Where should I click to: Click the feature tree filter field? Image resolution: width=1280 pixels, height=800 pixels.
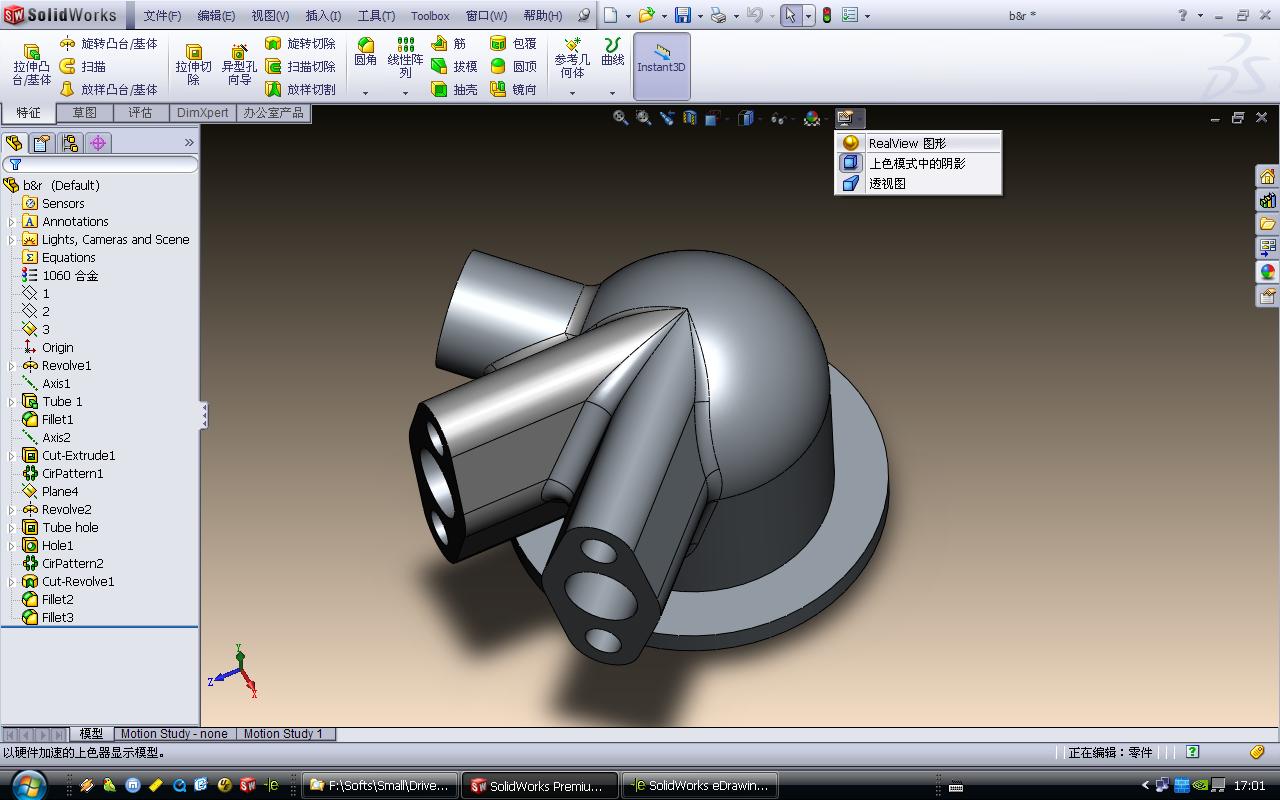(x=100, y=164)
